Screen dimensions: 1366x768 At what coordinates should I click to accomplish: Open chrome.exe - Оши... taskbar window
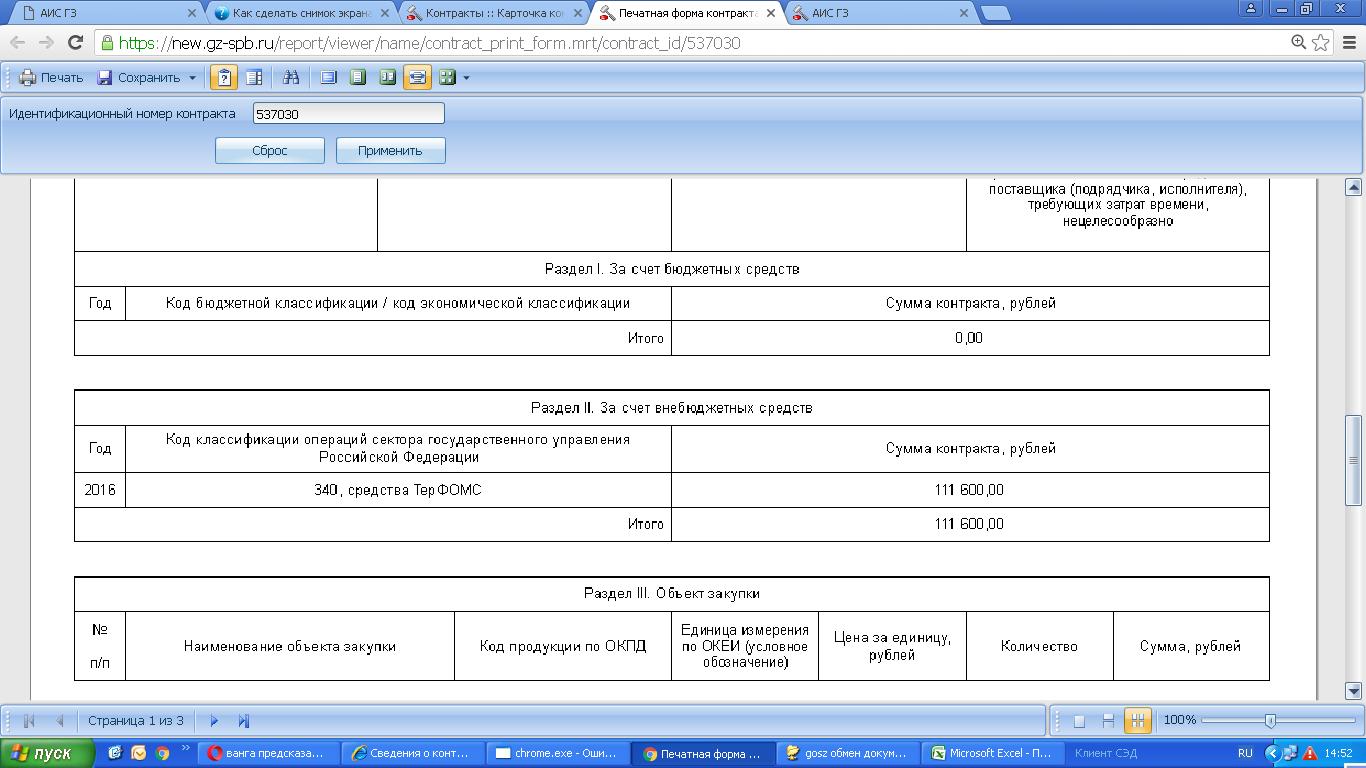coord(557,753)
